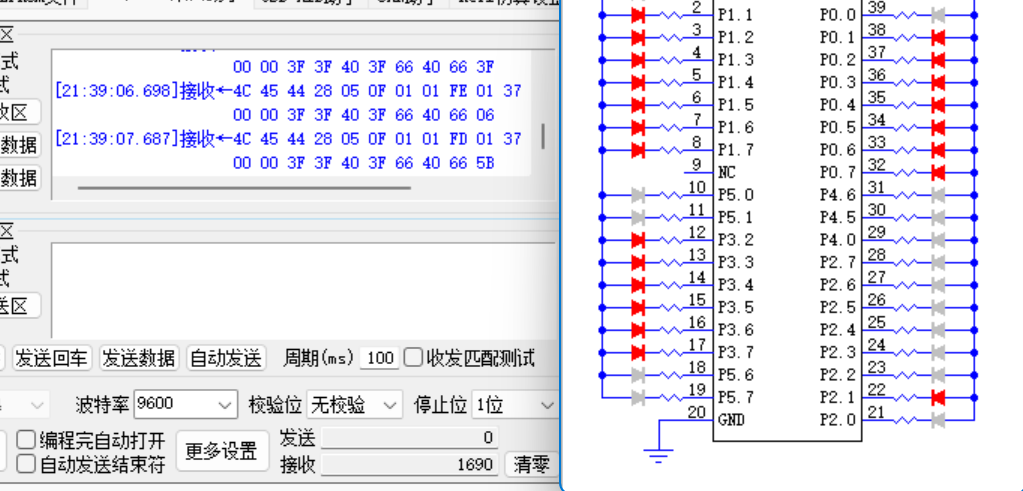Viewport: 1023px width, 491px height.
Task: Click the 校验位 label
Action: pyautogui.click(x=275, y=405)
